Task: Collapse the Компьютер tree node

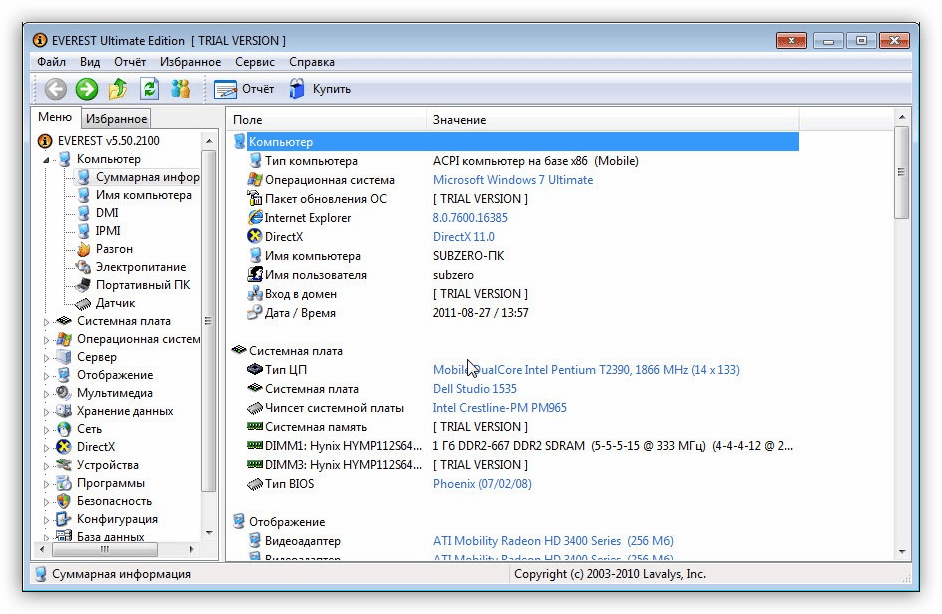Action: [x=46, y=160]
